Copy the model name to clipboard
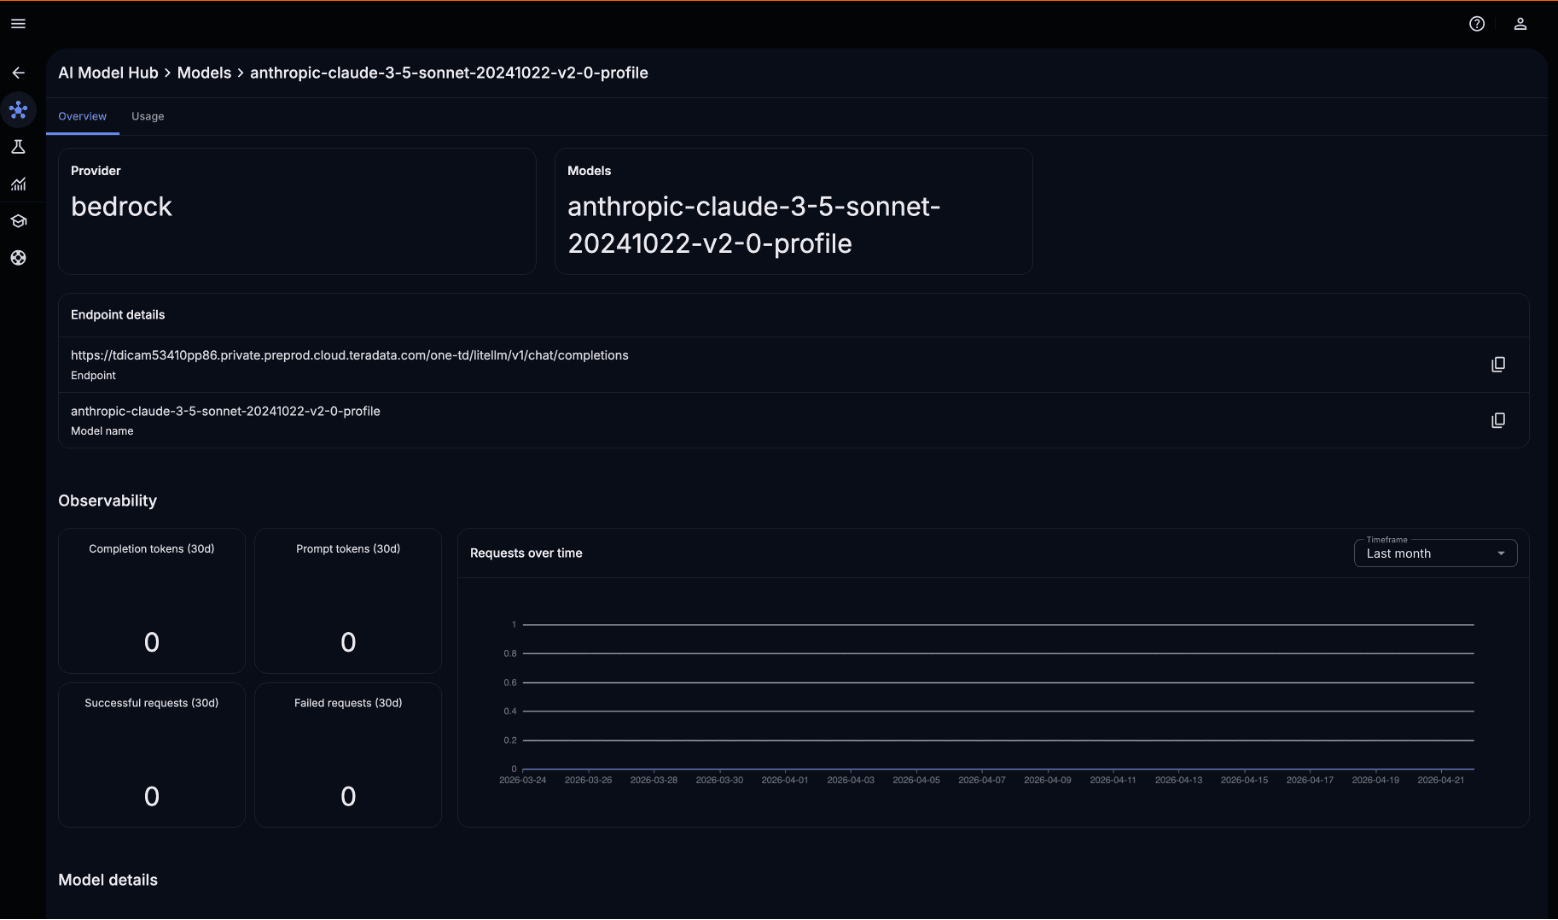 click(x=1498, y=421)
